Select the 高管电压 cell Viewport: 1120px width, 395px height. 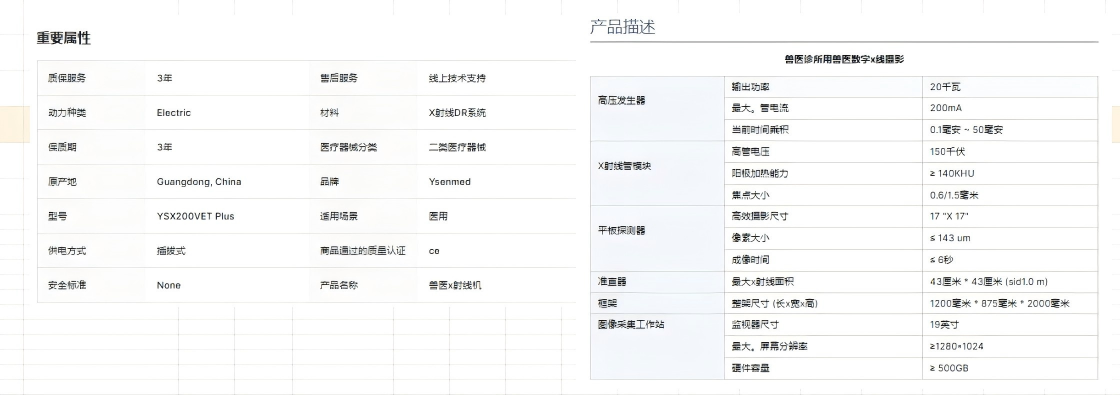pyautogui.click(x=824, y=151)
